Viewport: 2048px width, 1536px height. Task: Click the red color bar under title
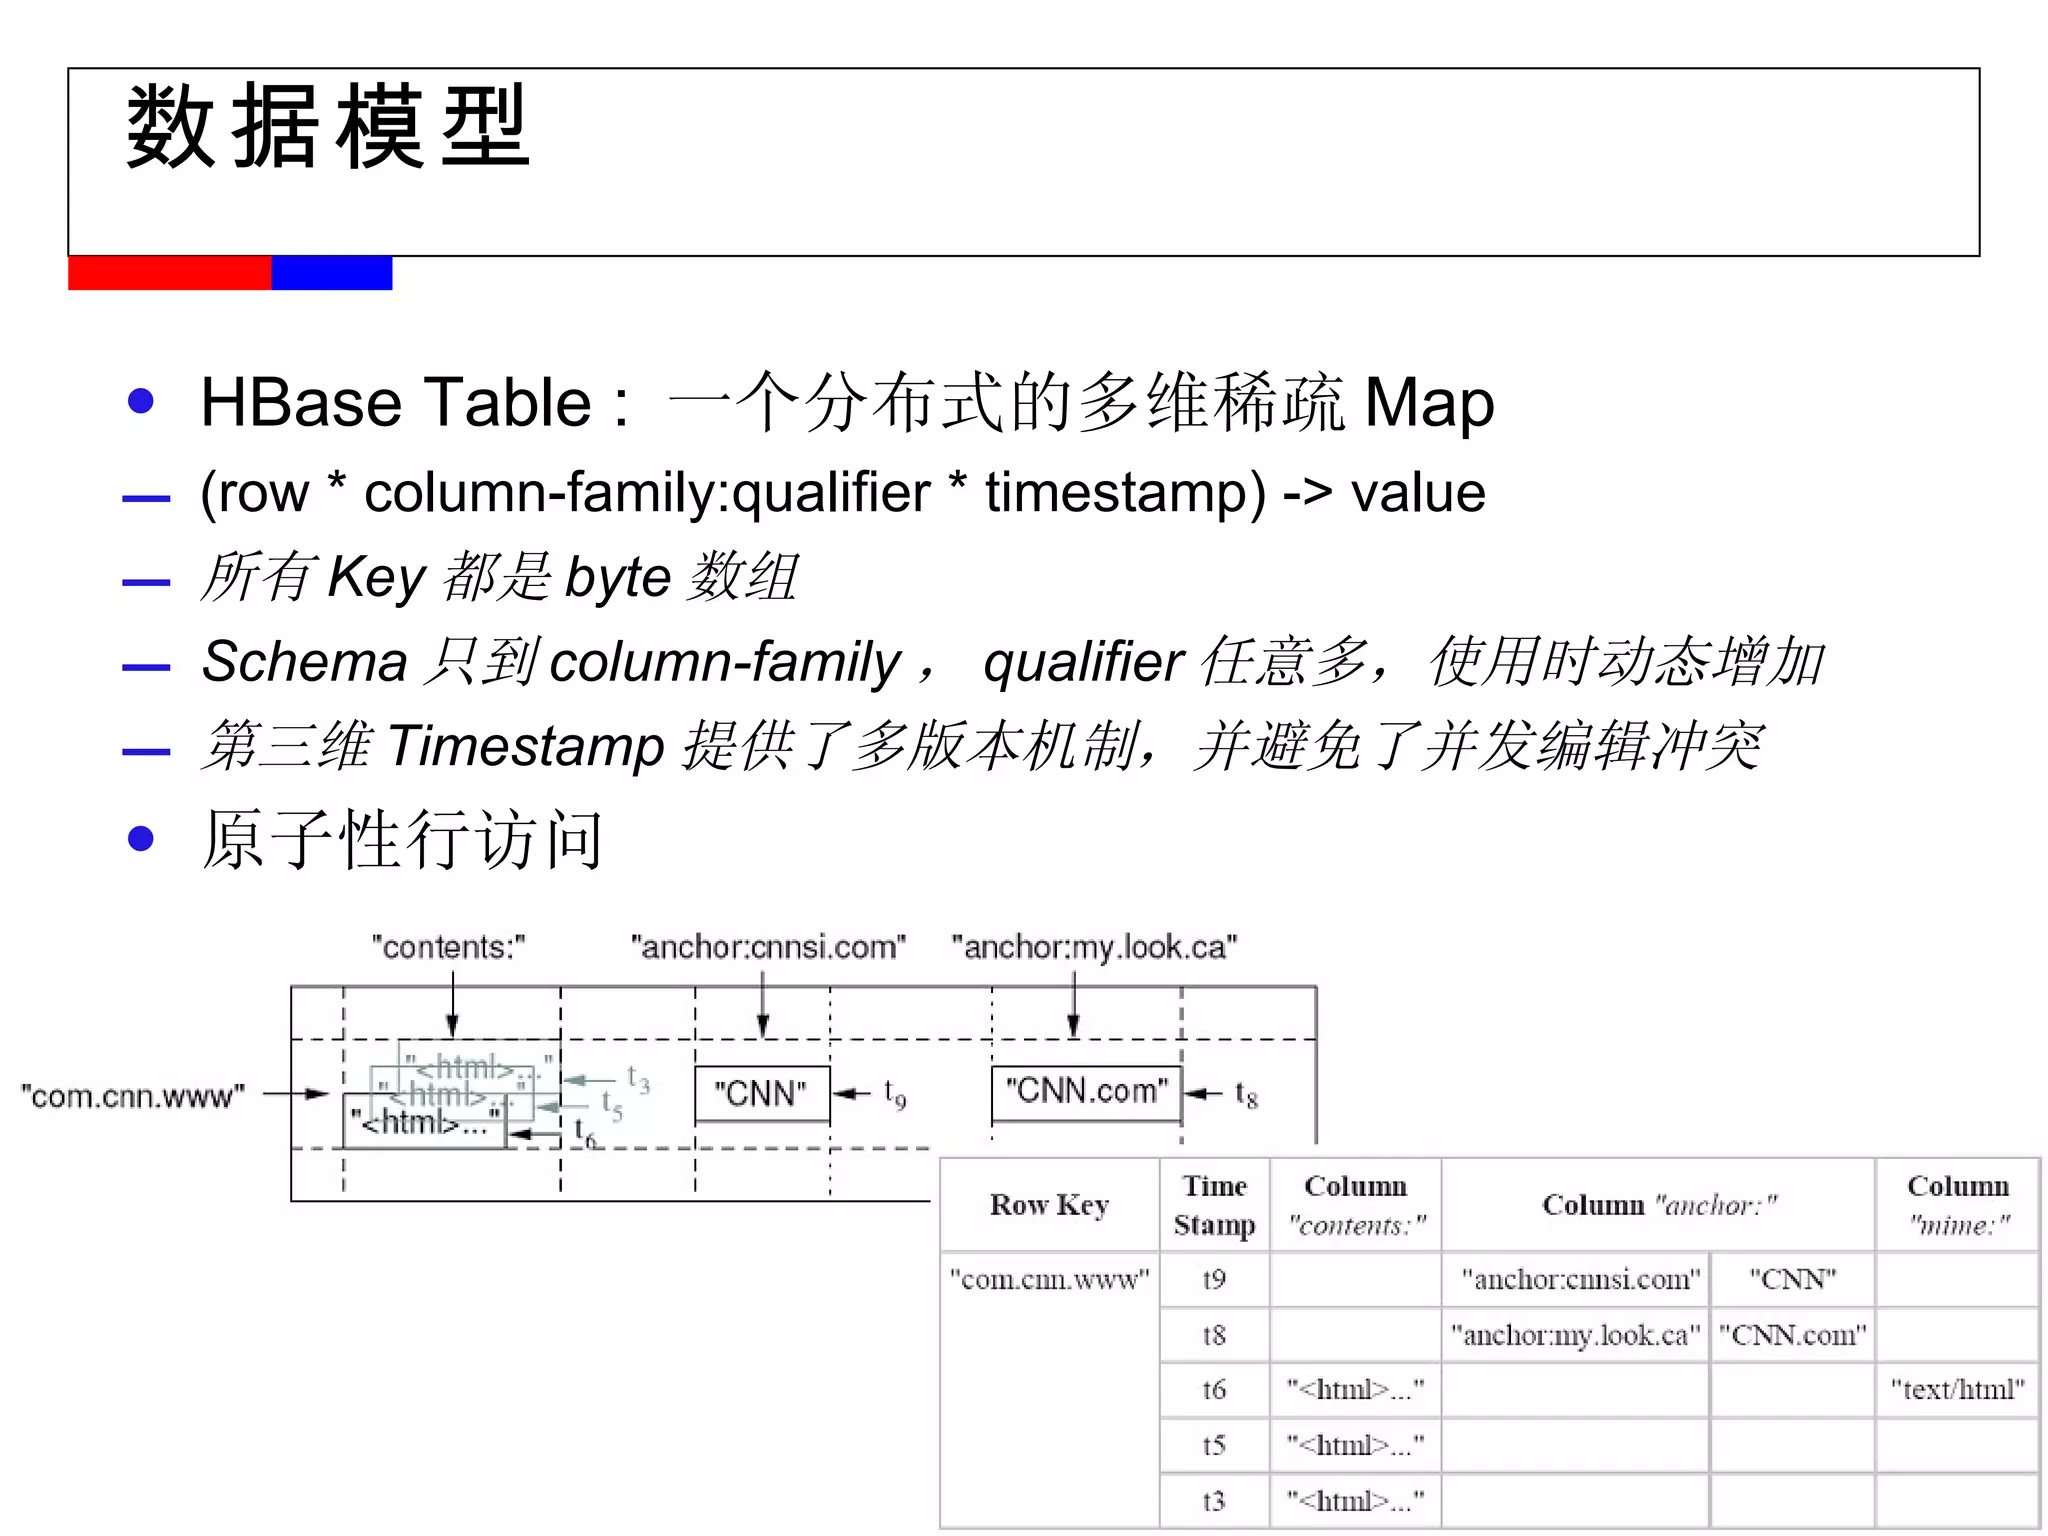169,273
